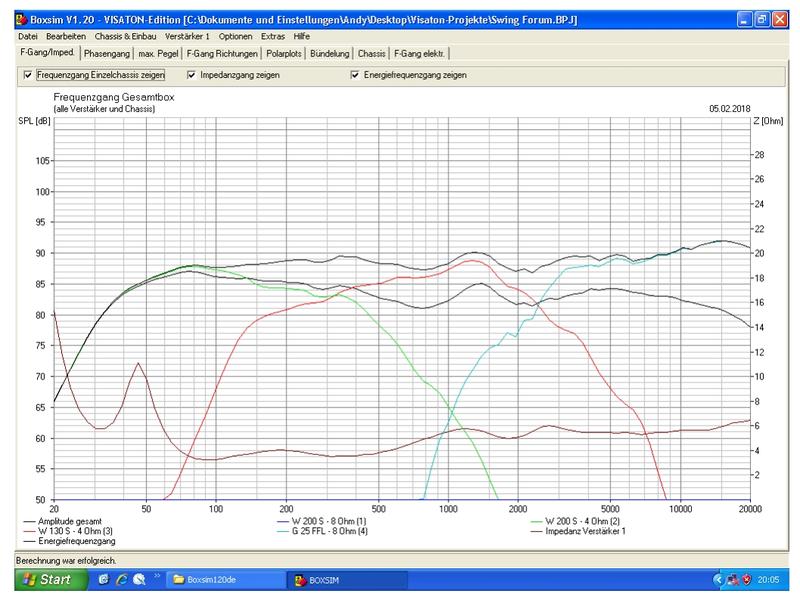Screen dimensions: 800x600
Task: Restore down the Boxsim window
Action: click(x=762, y=19)
